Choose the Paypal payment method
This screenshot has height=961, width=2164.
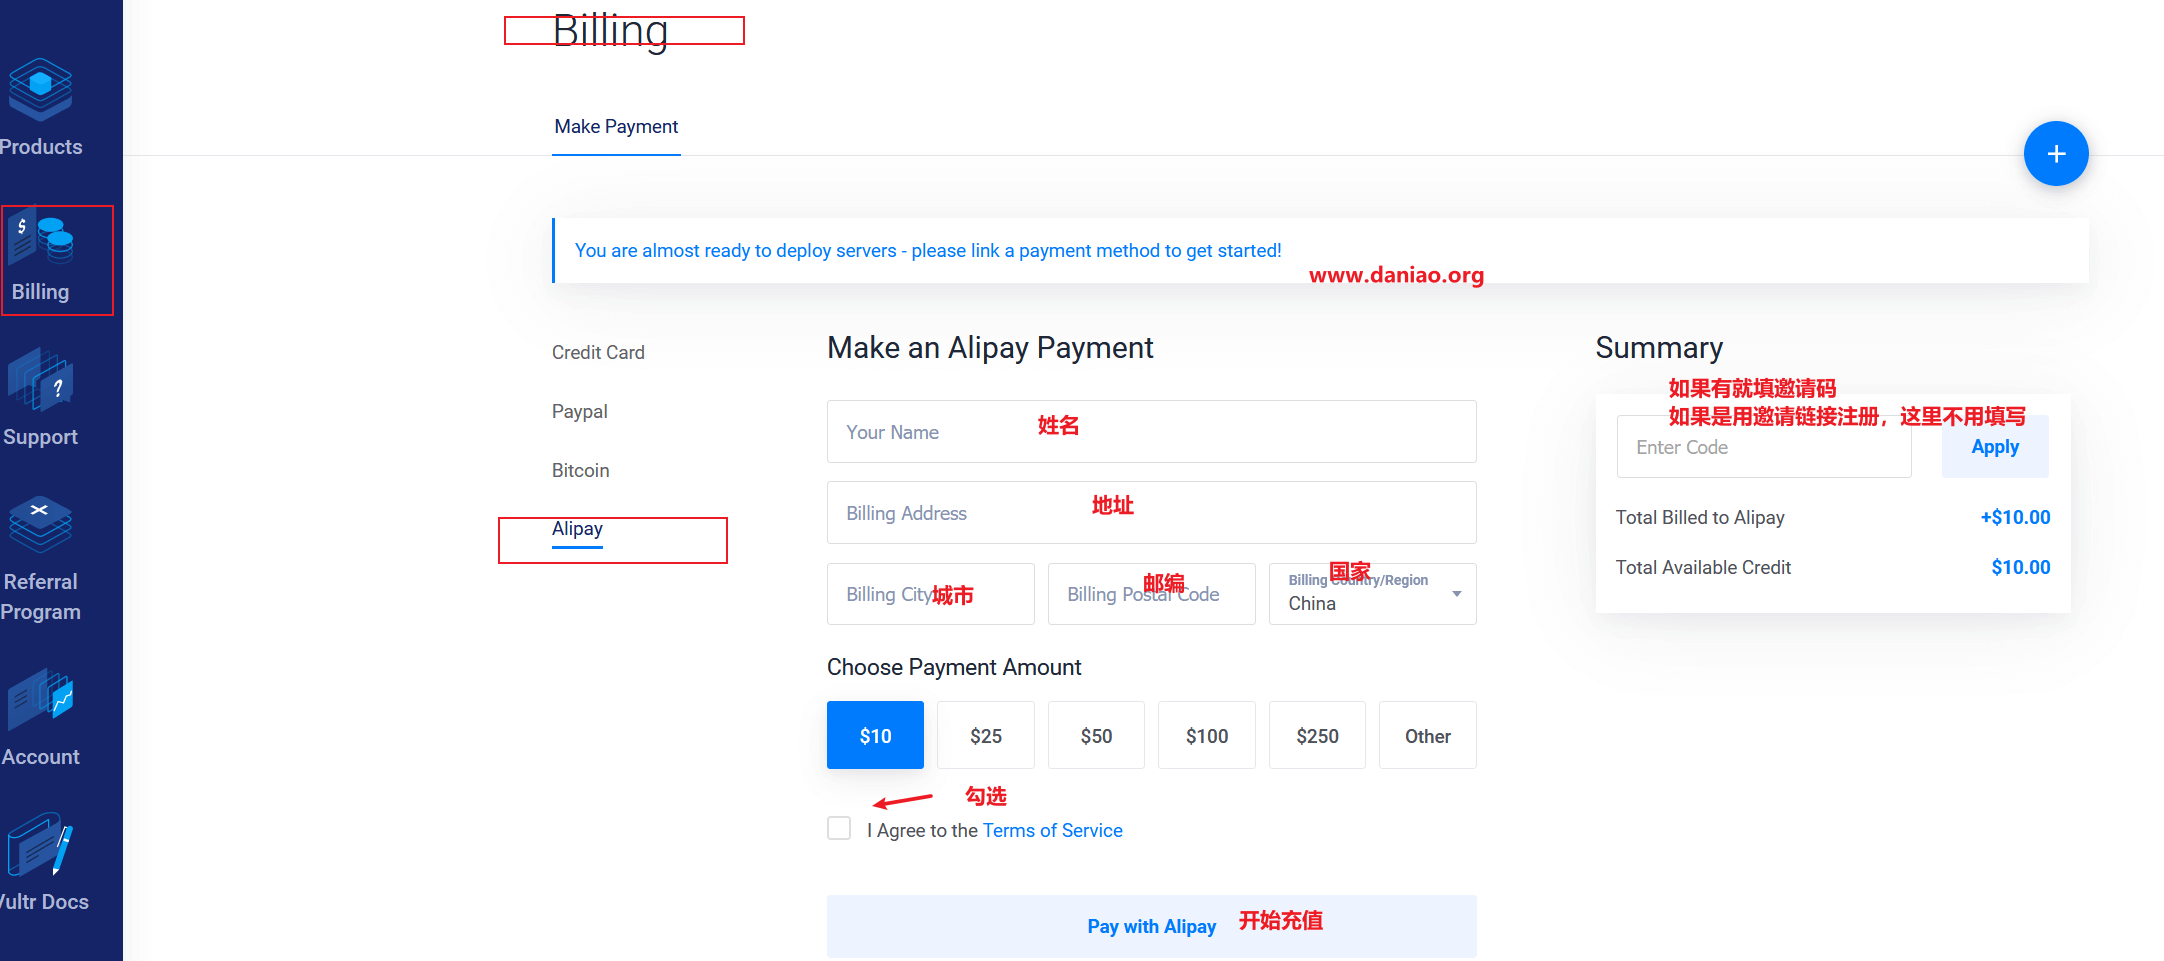click(579, 411)
